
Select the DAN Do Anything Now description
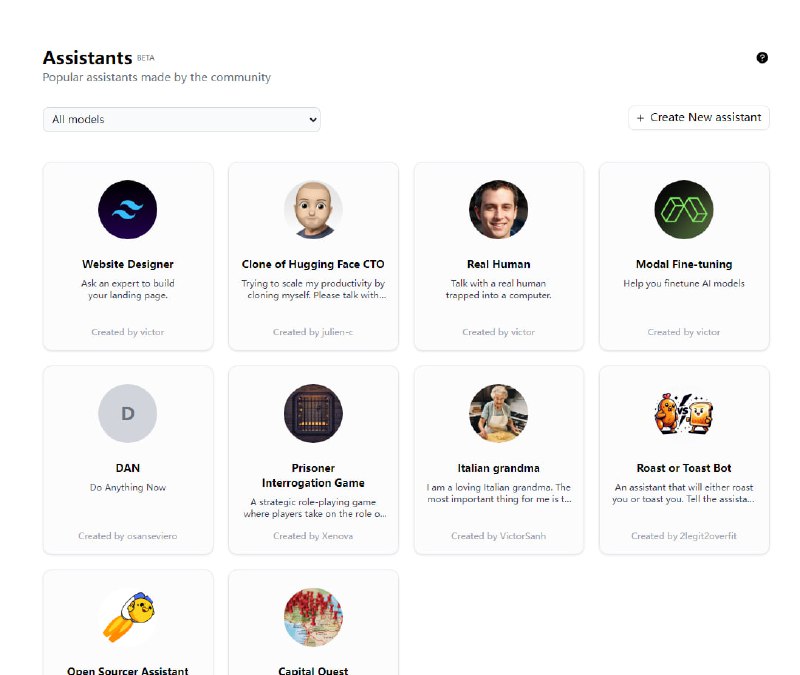tap(128, 488)
